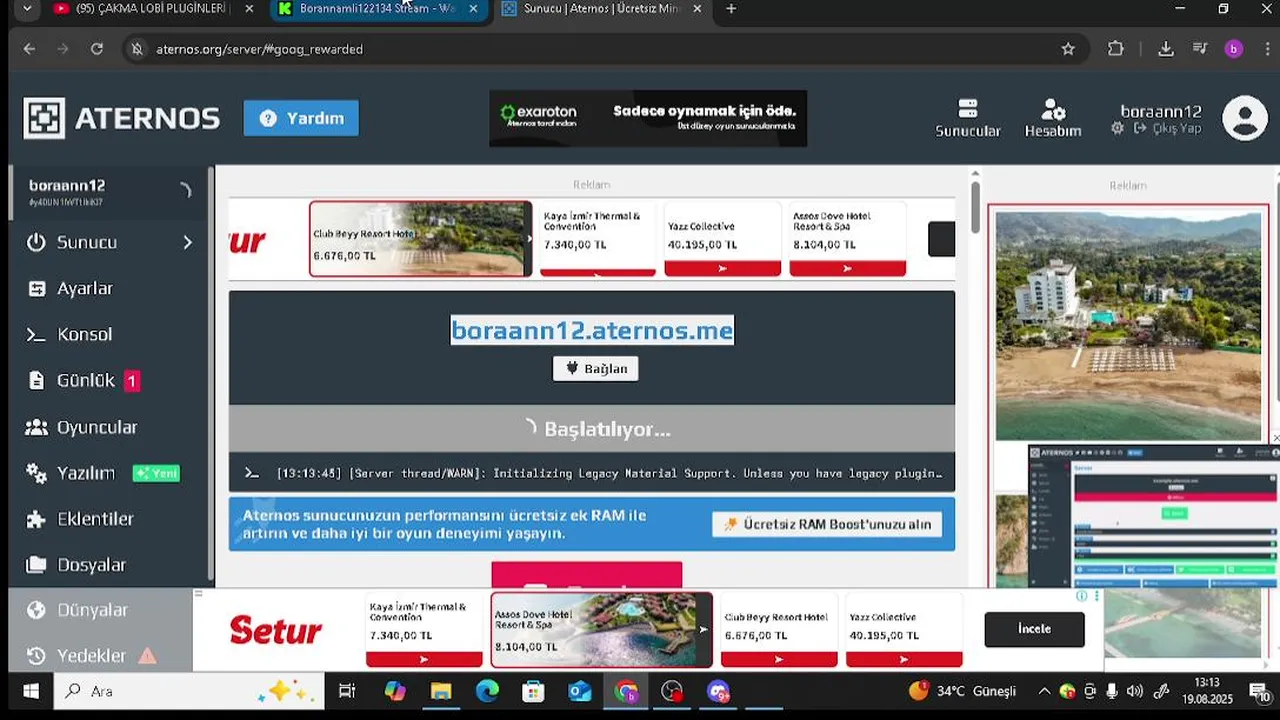Open Hesabım account icon
1280x720 pixels.
[1053, 118]
